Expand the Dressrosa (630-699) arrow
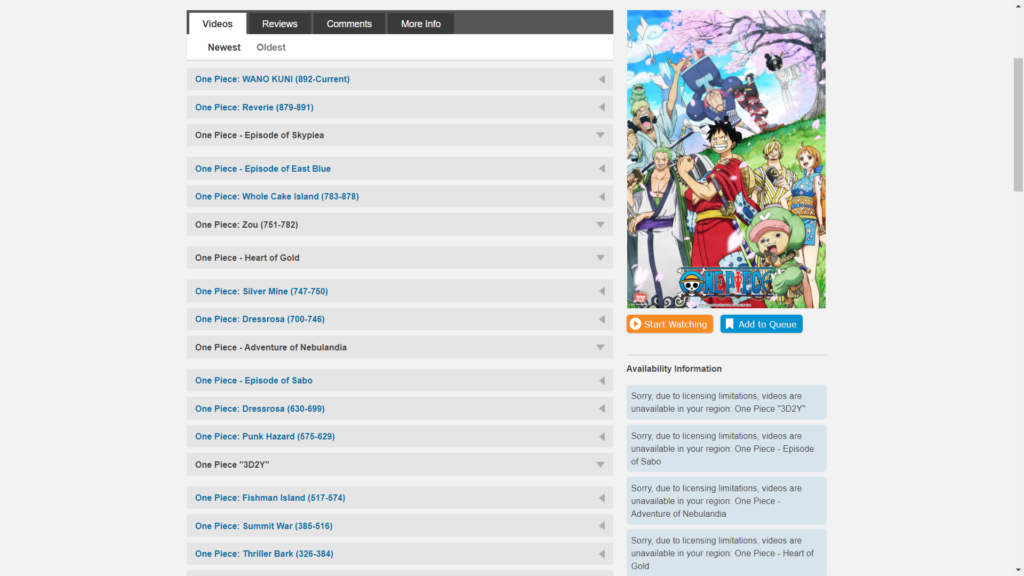Viewport: 1024px width, 576px height. pos(601,409)
